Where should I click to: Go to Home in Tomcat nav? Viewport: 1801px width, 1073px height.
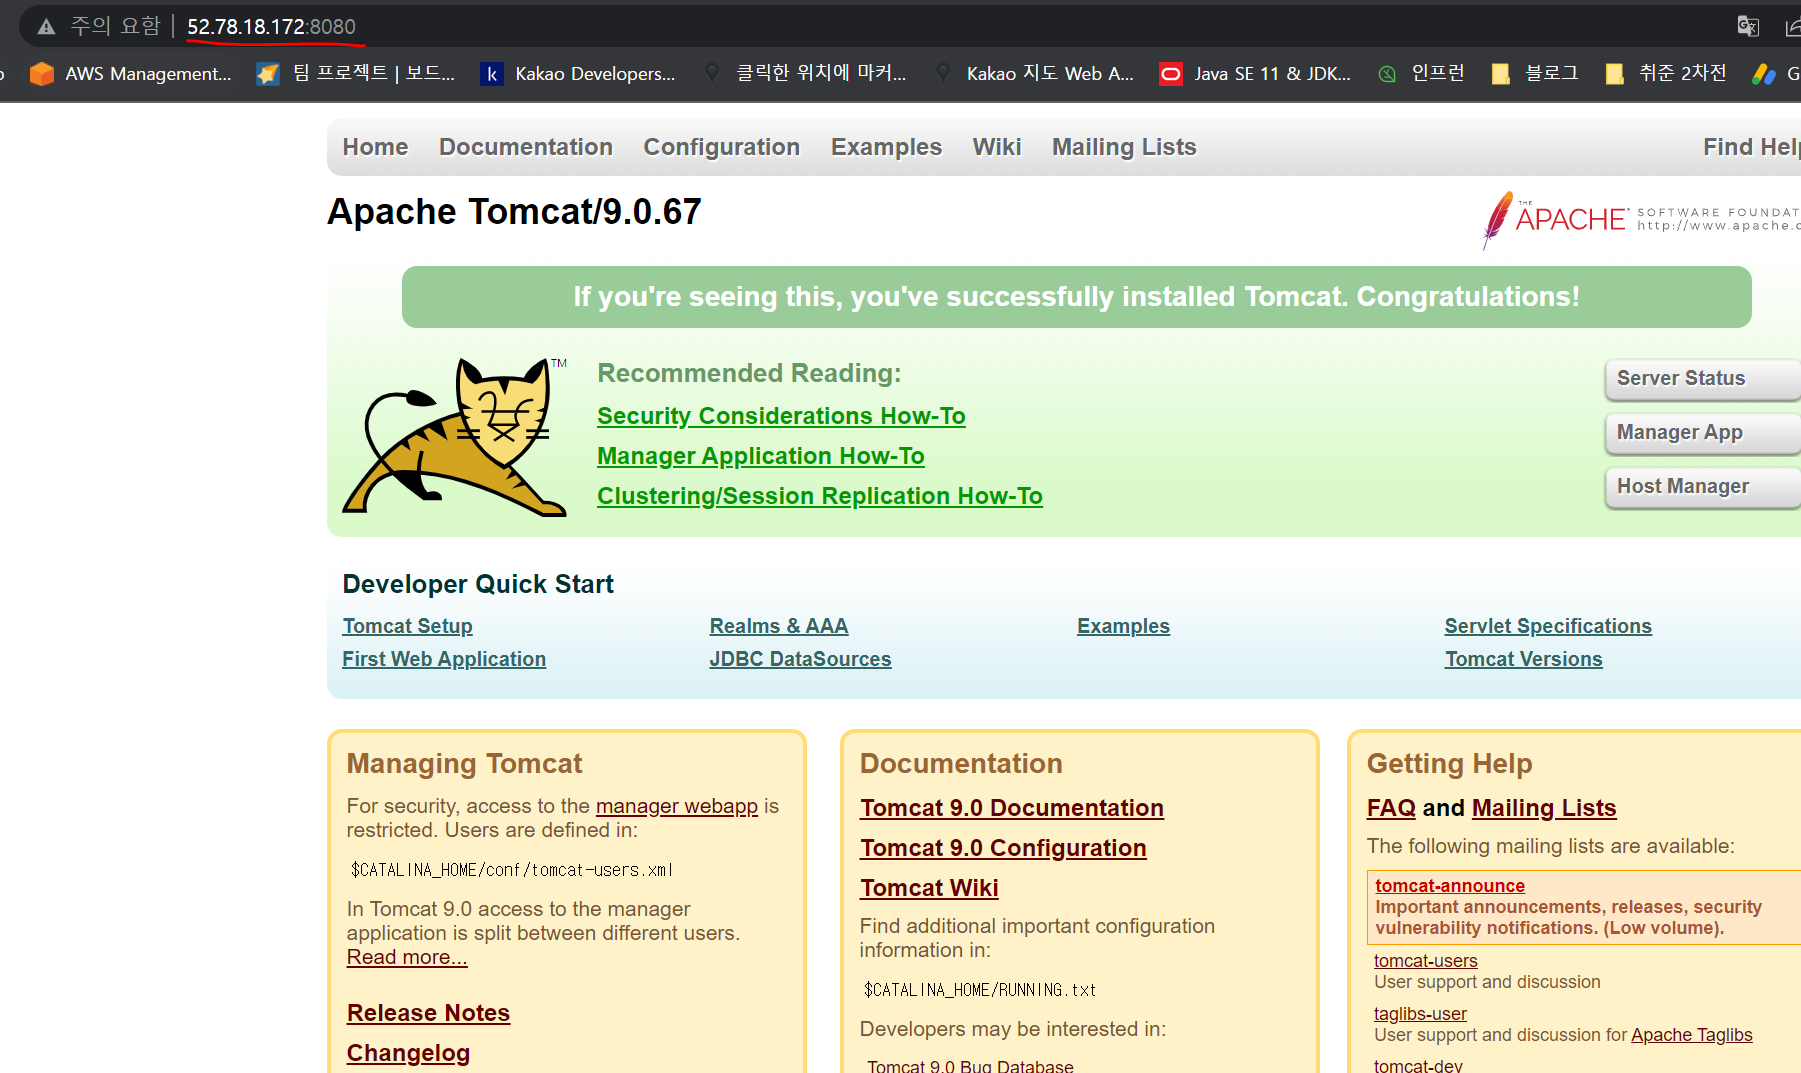375,147
